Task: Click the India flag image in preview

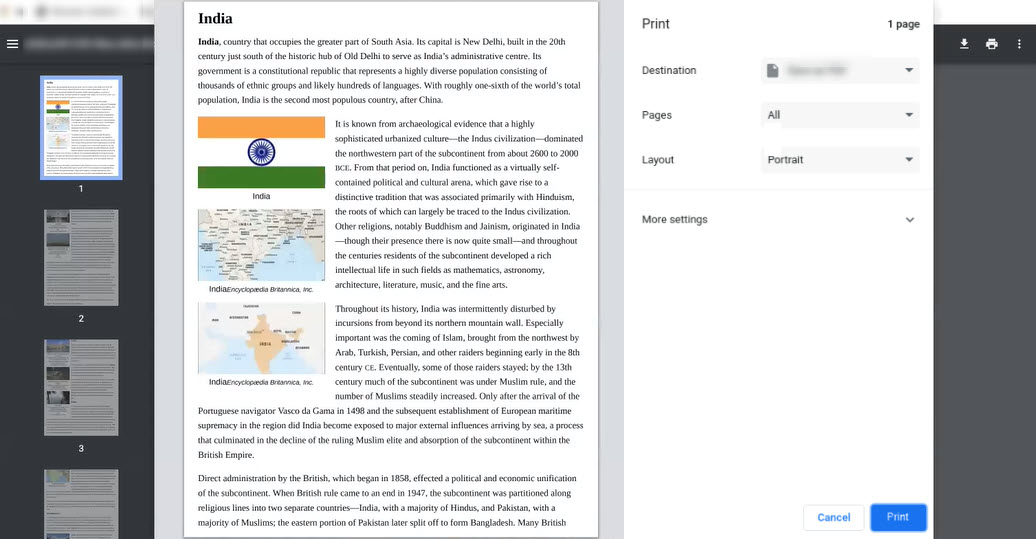Action: (x=261, y=152)
